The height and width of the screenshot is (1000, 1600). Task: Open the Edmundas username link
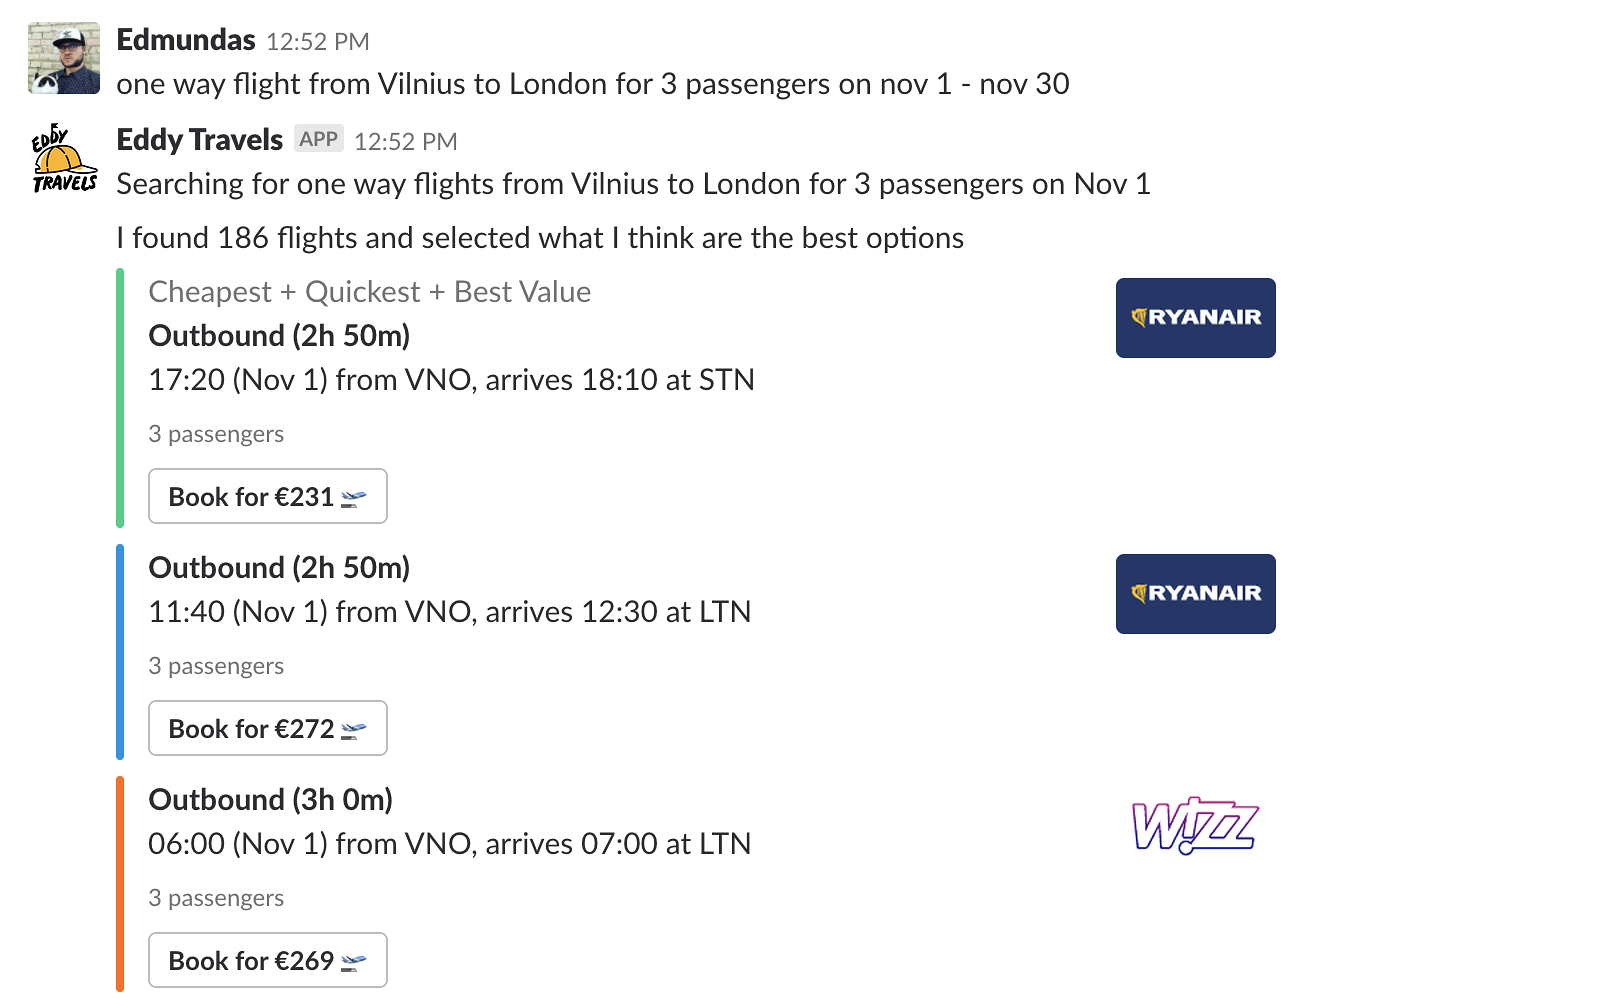pyautogui.click(x=185, y=39)
